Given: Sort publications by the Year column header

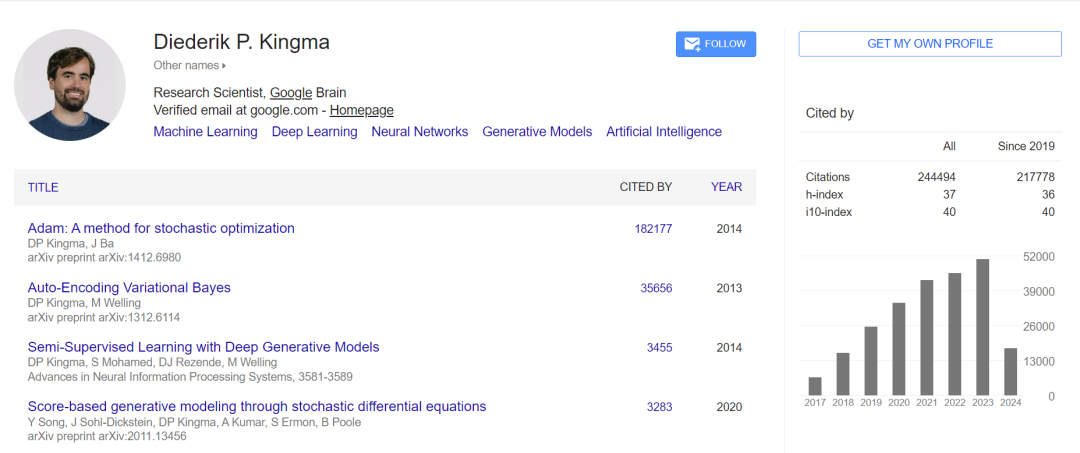Looking at the screenshot, I should (726, 187).
